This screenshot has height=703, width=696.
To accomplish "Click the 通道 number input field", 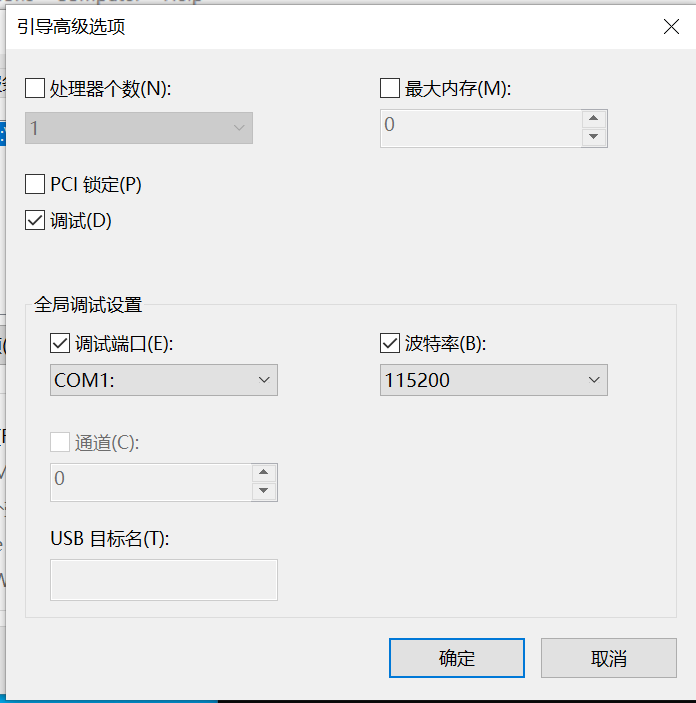I will point(150,481).
